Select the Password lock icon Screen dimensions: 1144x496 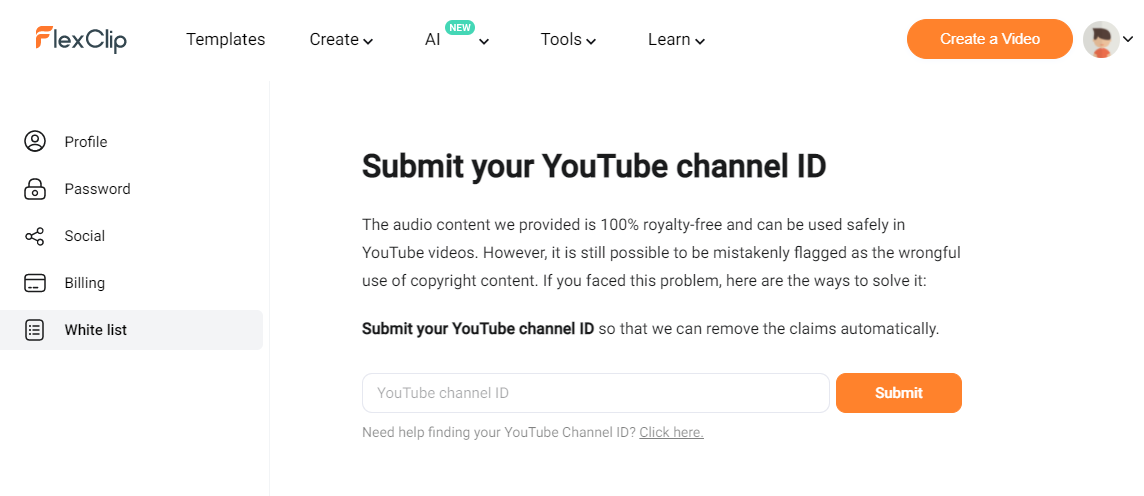pos(34,189)
